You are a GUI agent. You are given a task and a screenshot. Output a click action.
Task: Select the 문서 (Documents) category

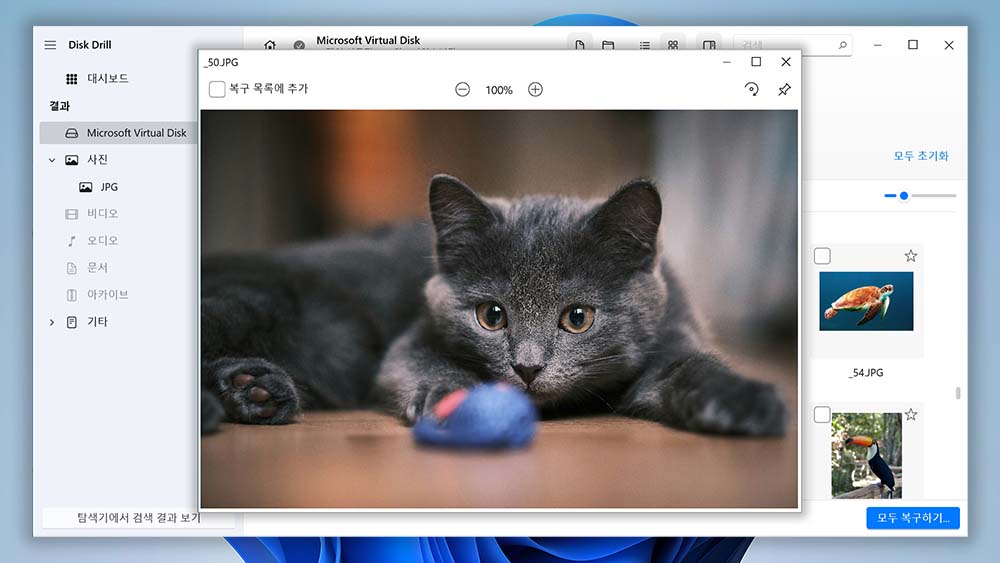pyautogui.click(x=97, y=267)
